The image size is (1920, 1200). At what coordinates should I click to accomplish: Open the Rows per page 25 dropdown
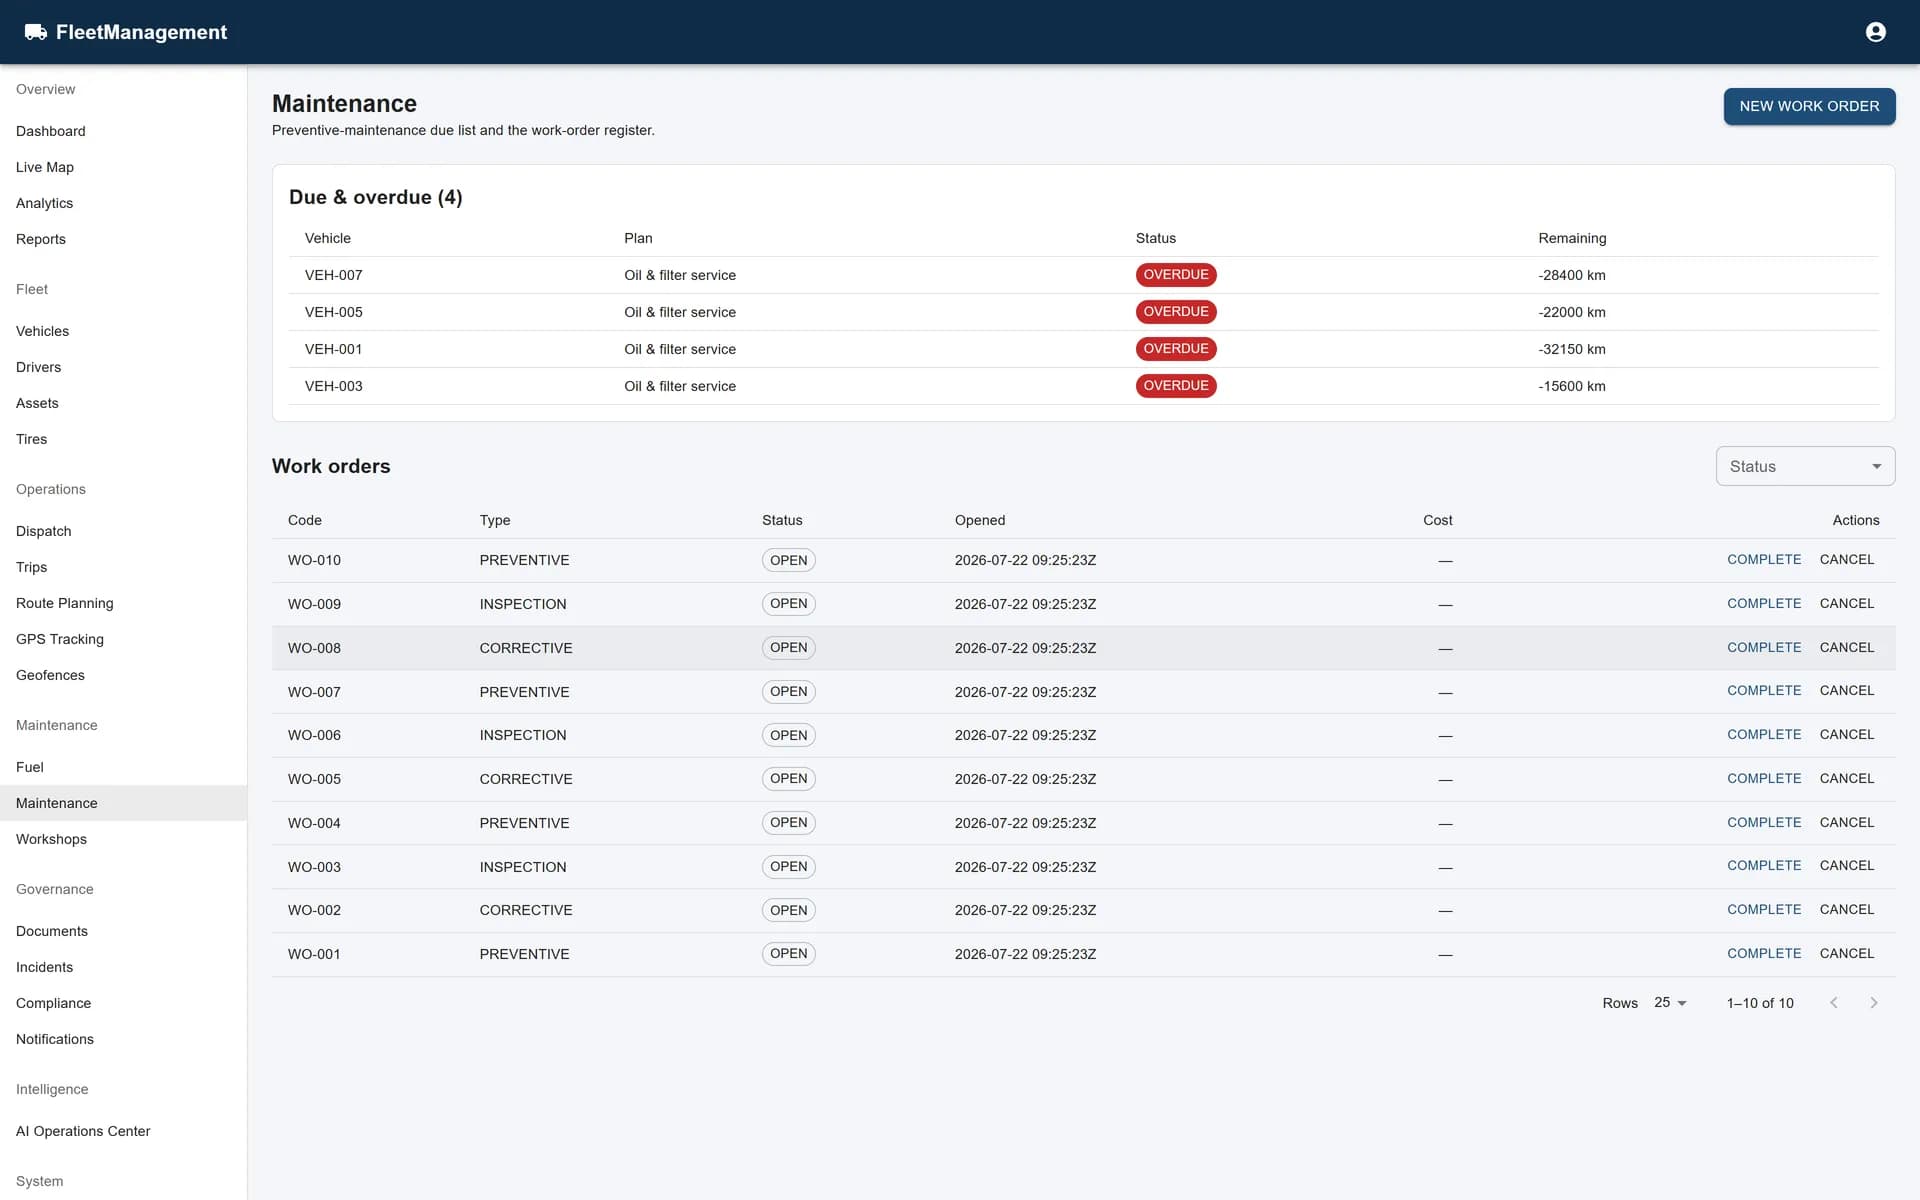[x=1670, y=1002]
